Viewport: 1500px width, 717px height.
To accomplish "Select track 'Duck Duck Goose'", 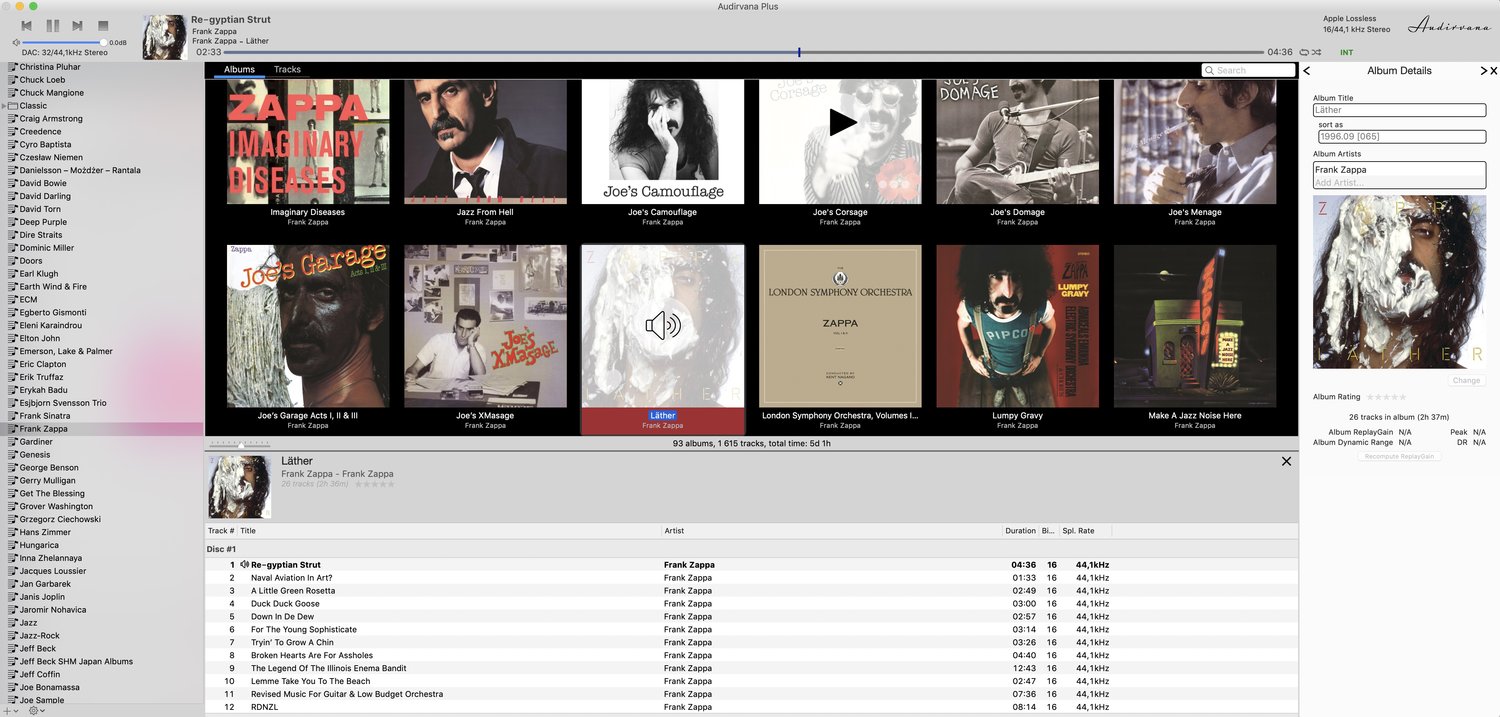I will pyautogui.click(x=752, y=604).
